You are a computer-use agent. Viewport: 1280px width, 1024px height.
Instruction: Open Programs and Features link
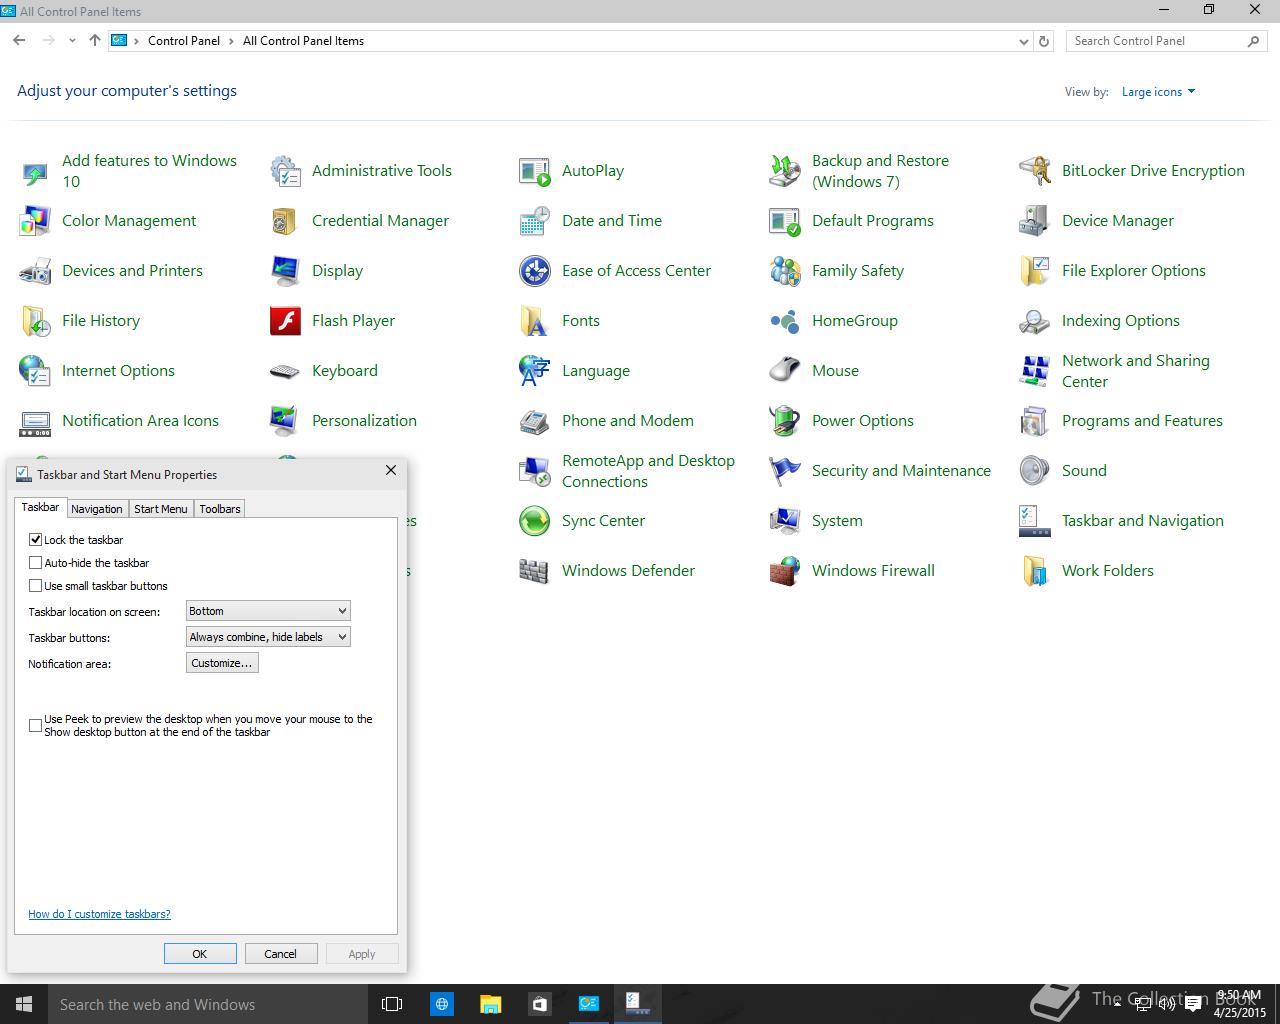(1142, 421)
